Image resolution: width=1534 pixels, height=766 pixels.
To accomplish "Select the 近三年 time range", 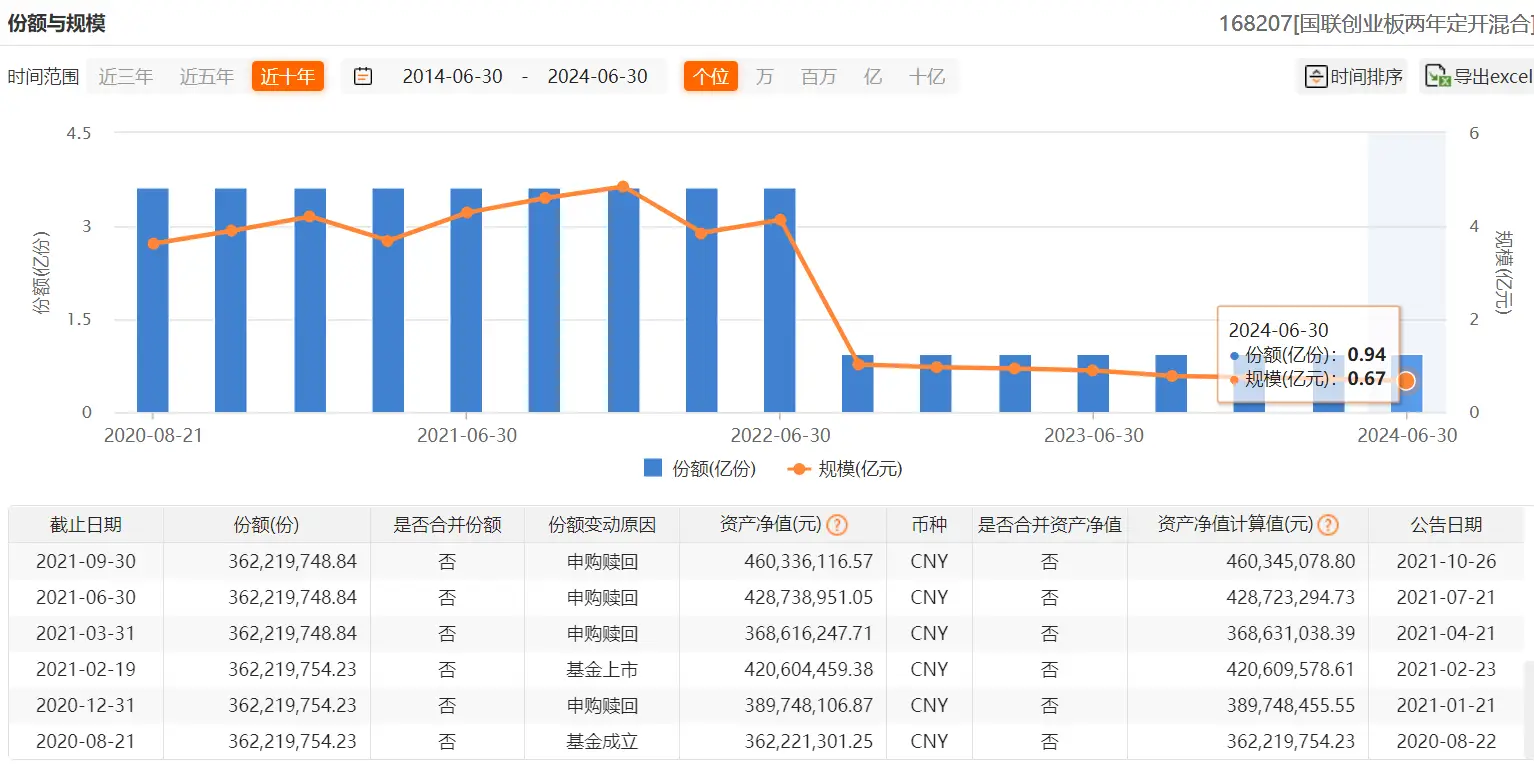I will (x=126, y=76).
